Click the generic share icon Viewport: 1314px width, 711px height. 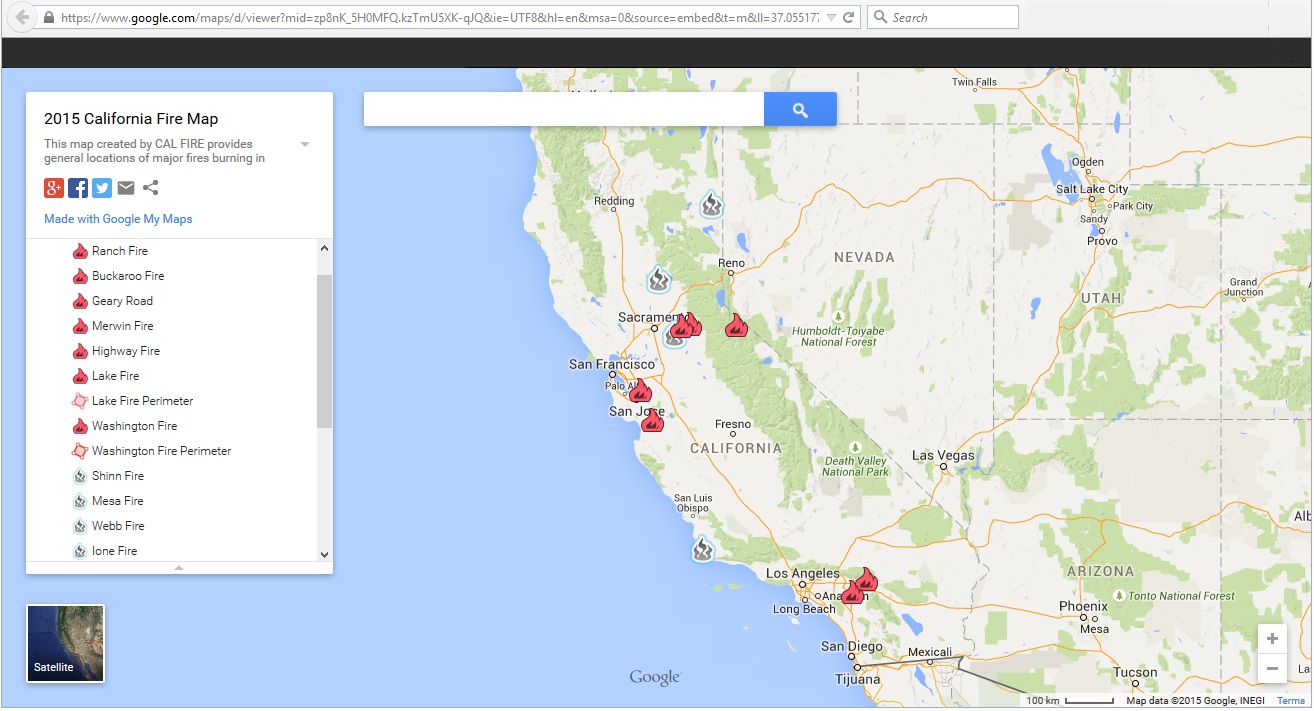tap(150, 188)
